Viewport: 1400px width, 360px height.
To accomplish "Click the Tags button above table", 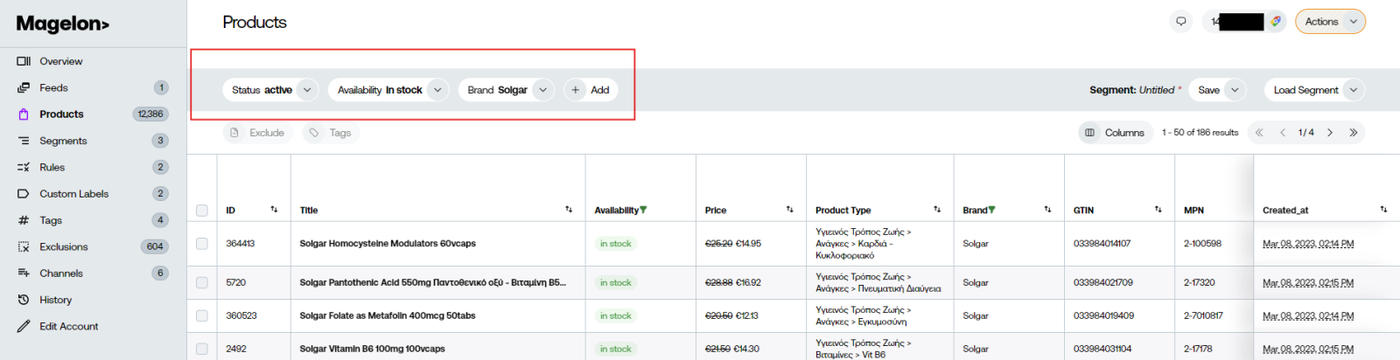I will (x=331, y=132).
